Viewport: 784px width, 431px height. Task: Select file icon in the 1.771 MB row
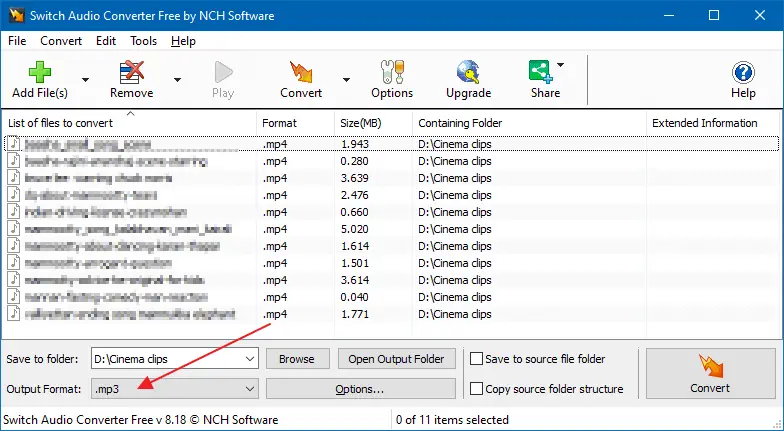14,314
